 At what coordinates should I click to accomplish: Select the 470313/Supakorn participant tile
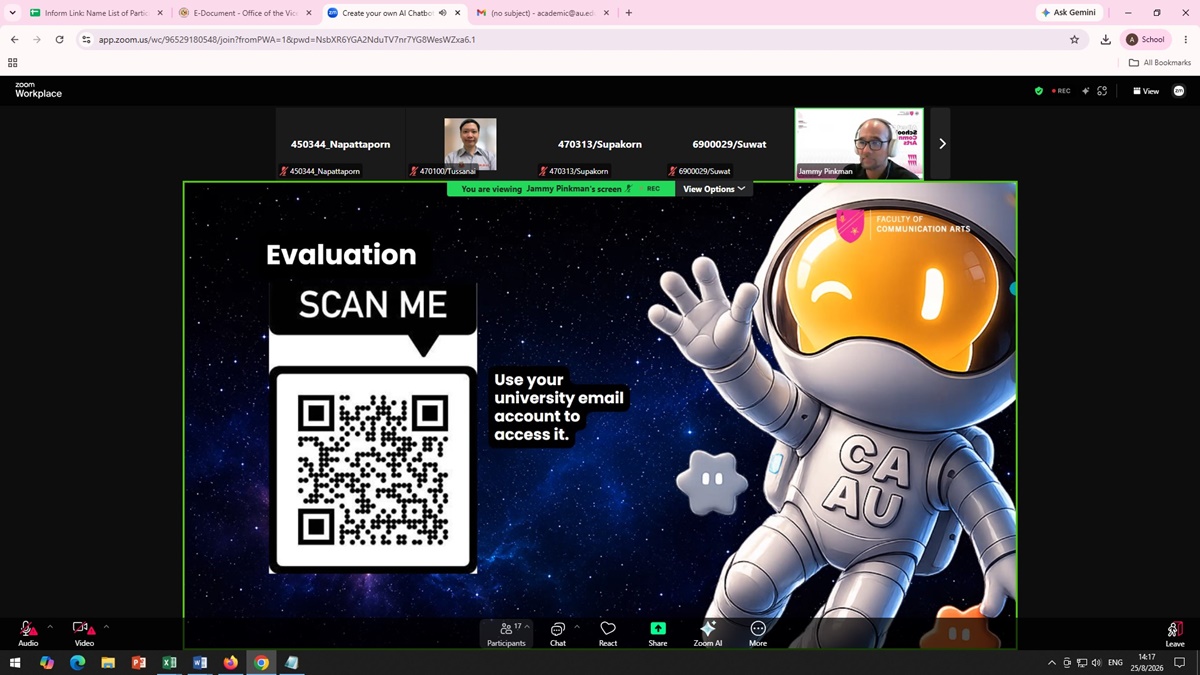point(600,144)
